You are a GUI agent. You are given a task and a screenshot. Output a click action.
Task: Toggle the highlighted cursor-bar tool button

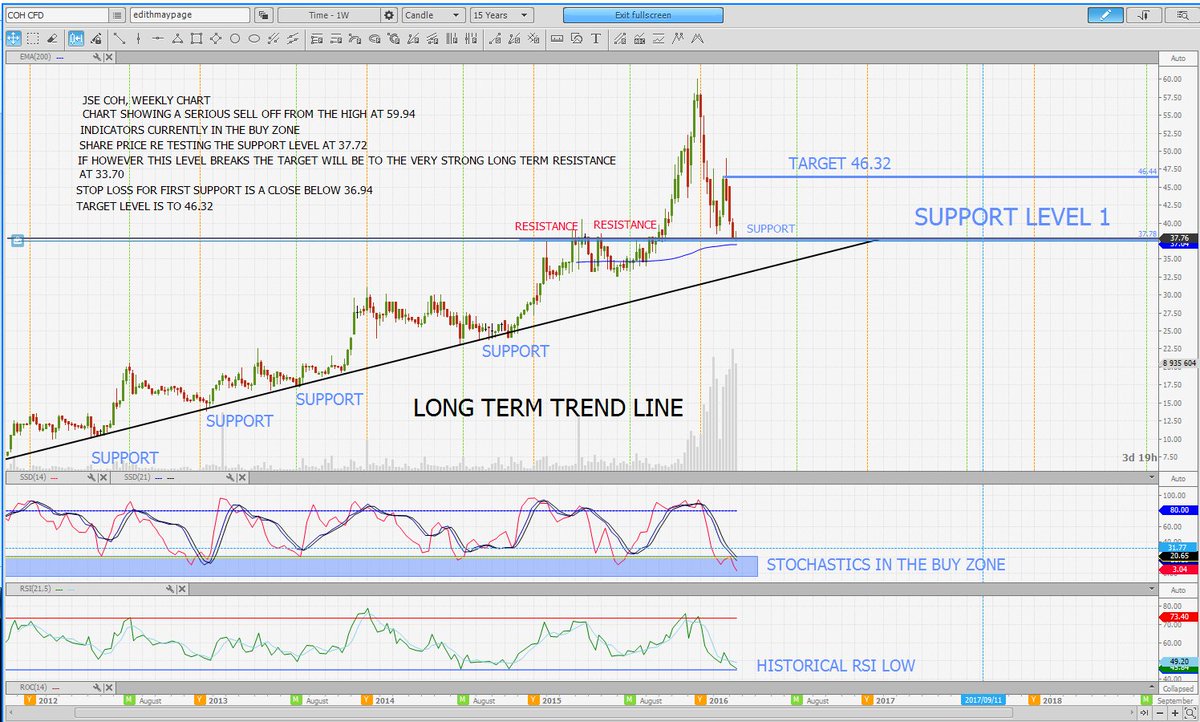tap(76, 38)
